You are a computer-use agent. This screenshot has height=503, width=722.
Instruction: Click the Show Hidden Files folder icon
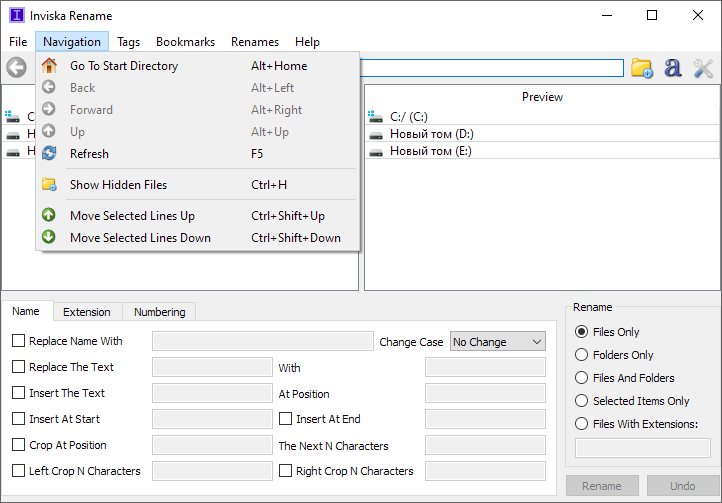pyautogui.click(x=49, y=185)
